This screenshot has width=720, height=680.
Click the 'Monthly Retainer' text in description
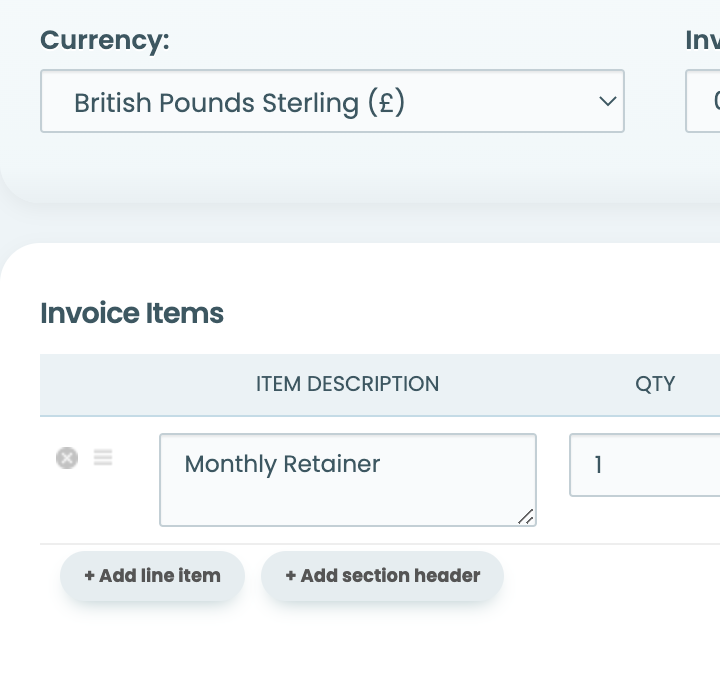(282, 464)
